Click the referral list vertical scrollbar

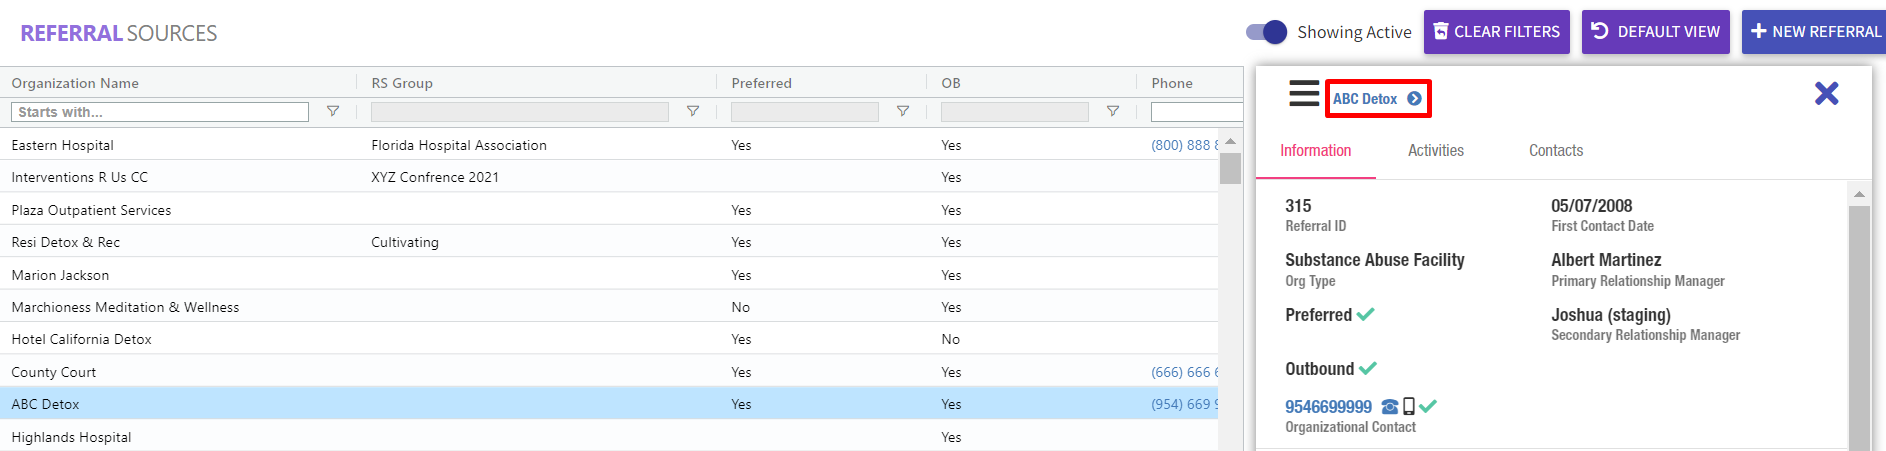[1230, 168]
